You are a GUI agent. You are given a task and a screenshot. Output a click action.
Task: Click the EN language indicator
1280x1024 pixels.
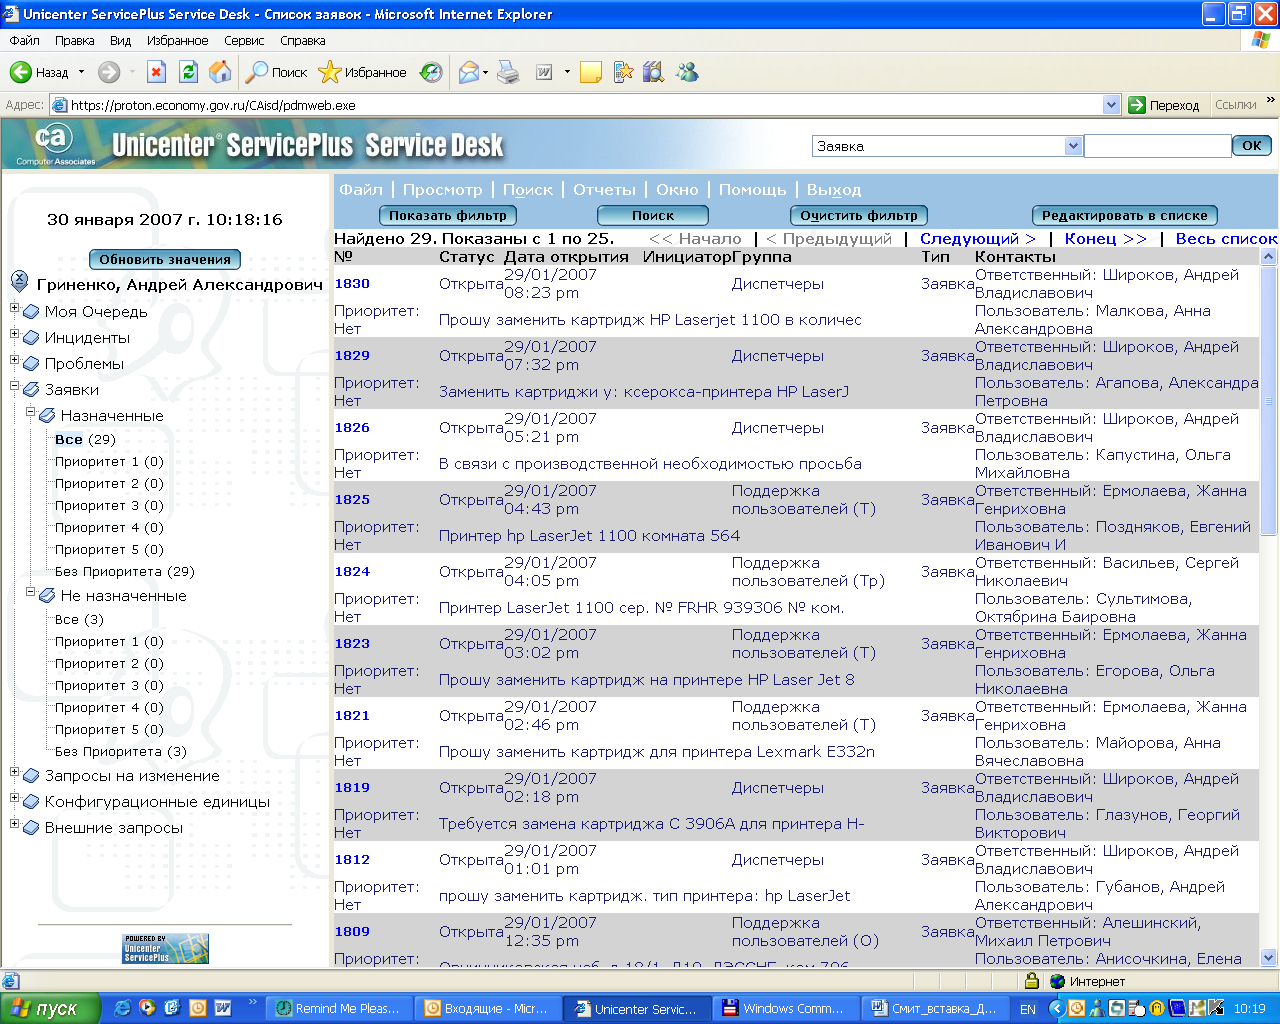[1028, 1009]
